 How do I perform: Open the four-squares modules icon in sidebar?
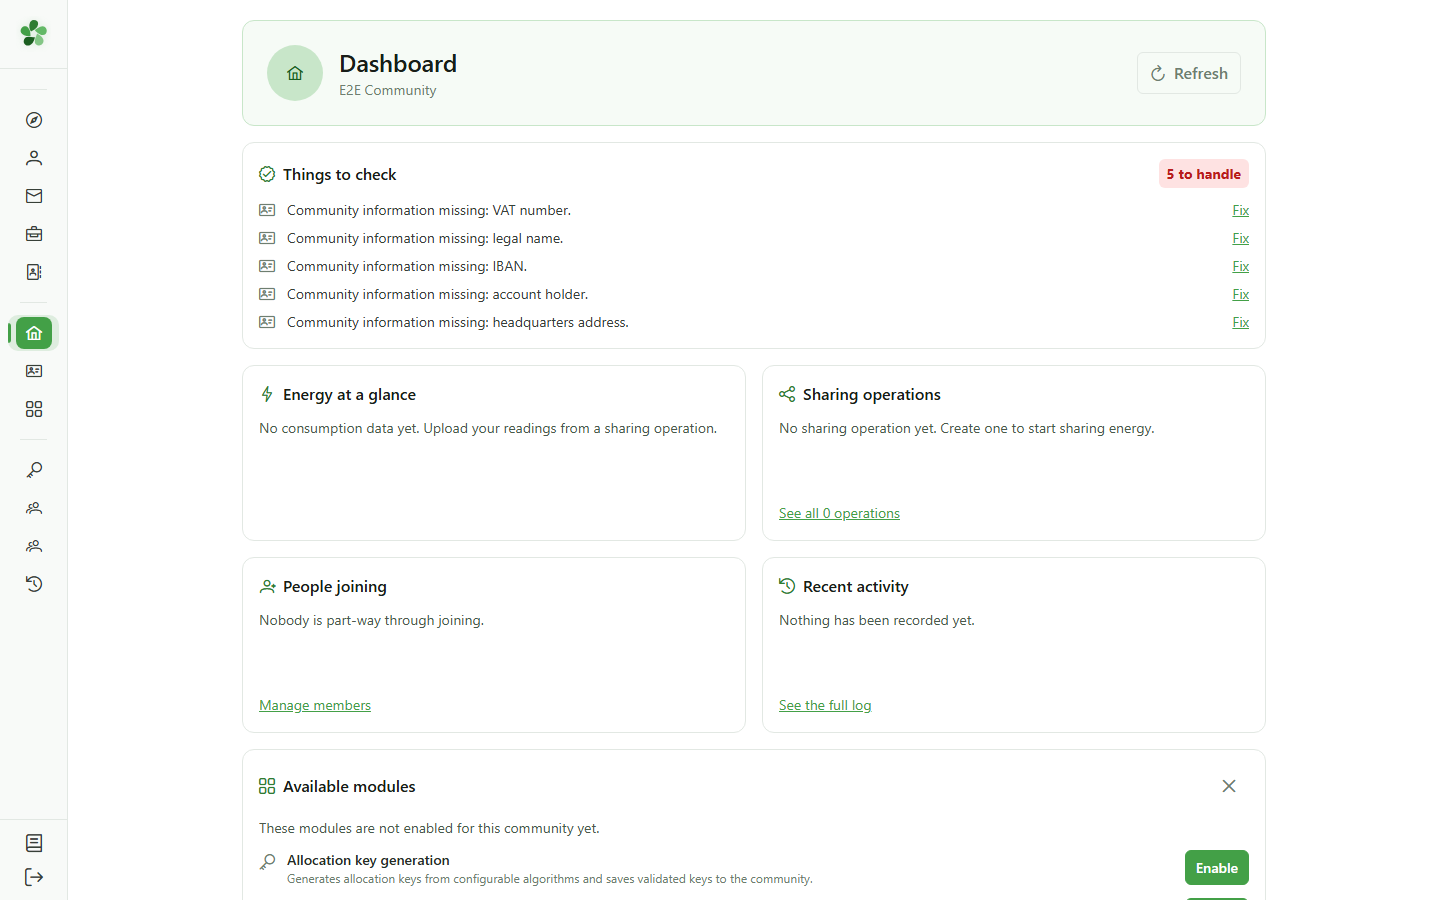coord(34,409)
